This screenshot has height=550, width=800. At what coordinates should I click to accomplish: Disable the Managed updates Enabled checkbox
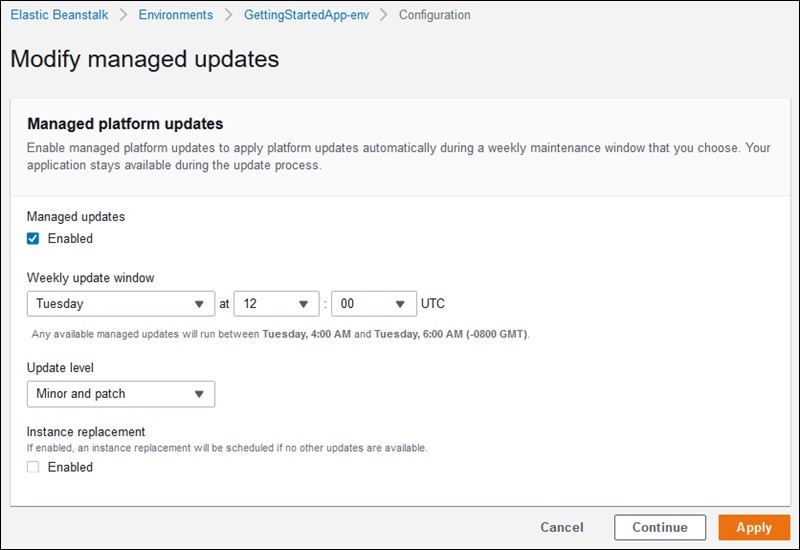pyautogui.click(x=33, y=239)
